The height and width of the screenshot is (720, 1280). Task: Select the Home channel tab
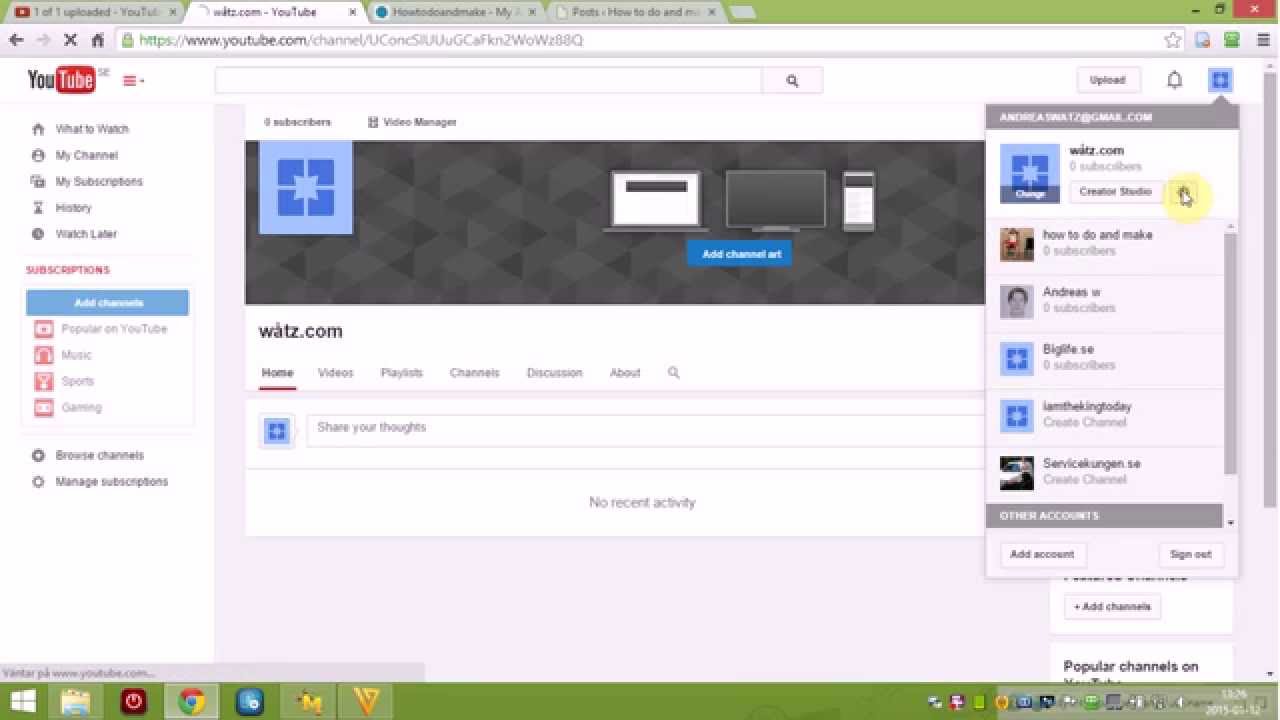(x=277, y=373)
